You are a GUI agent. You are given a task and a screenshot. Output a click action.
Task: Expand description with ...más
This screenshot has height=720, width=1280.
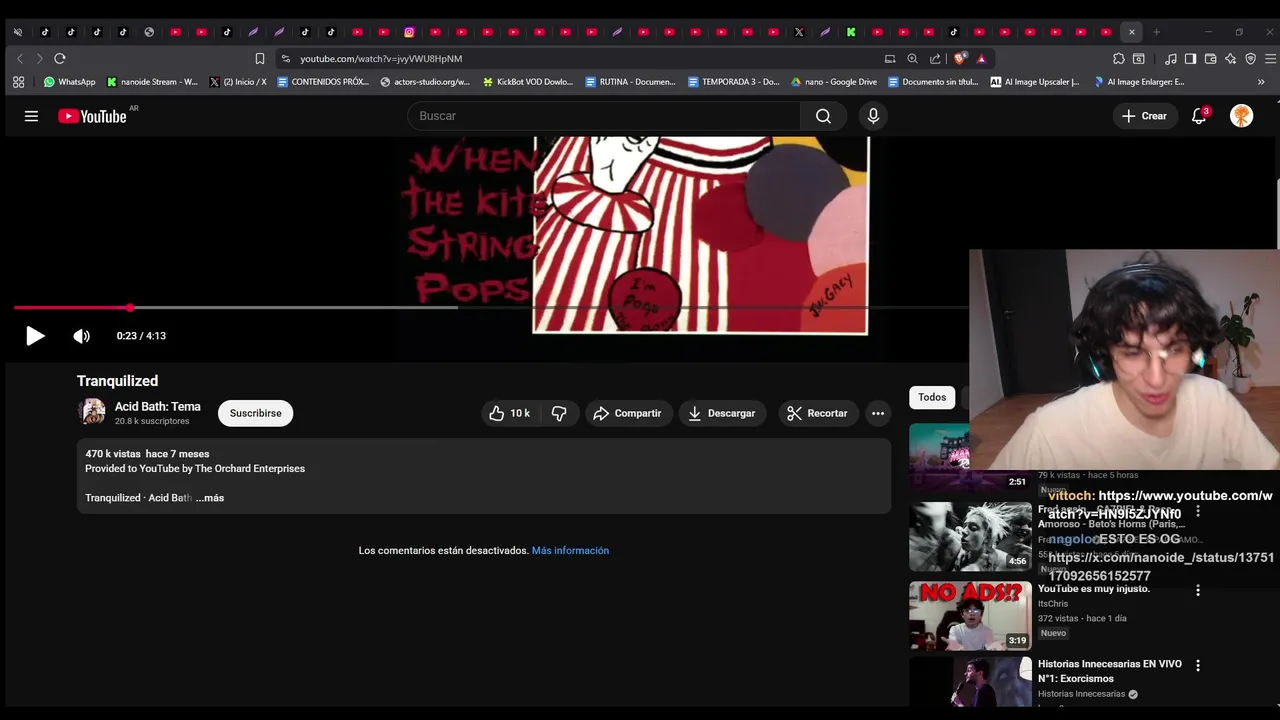[210, 498]
